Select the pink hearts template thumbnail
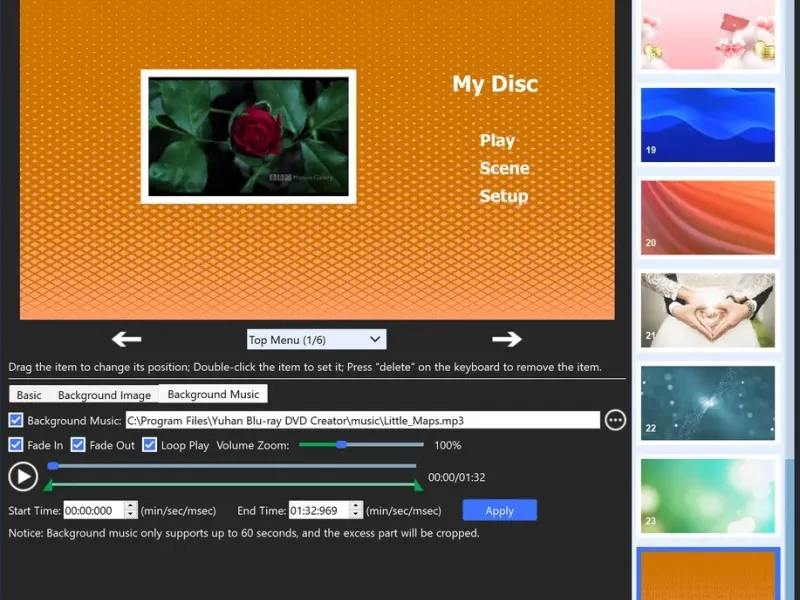The height and width of the screenshot is (600, 800). click(708, 34)
